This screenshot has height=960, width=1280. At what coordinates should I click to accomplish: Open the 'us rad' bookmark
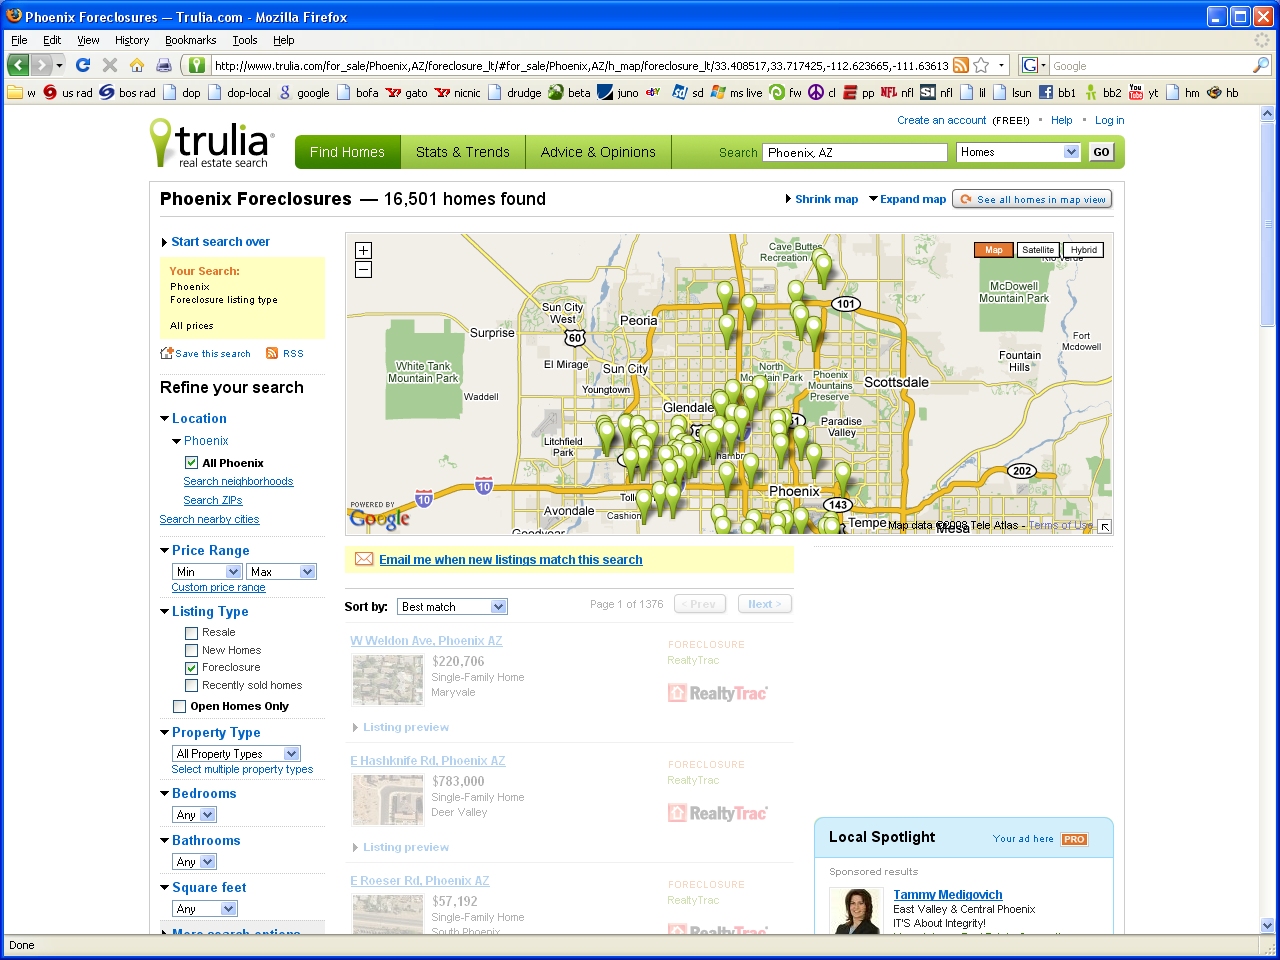(68, 93)
